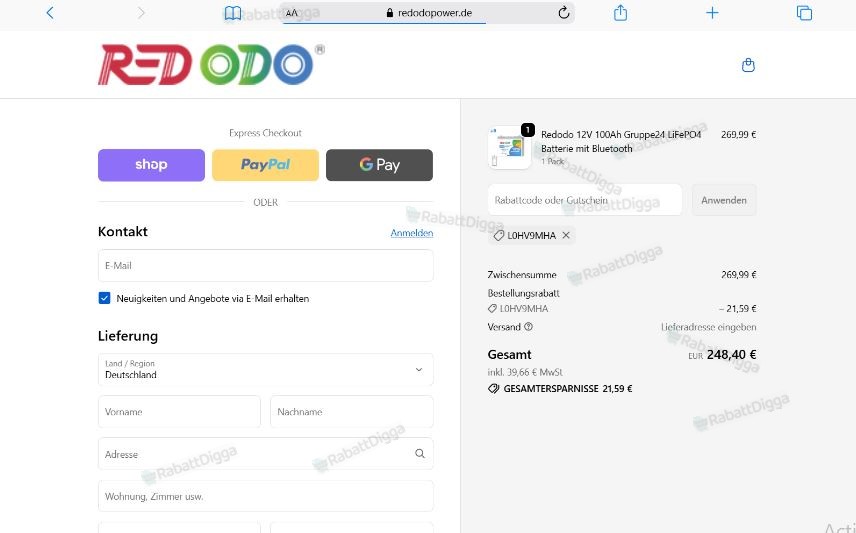Click the product price 269,99 € beside title

tap(739, 134)
